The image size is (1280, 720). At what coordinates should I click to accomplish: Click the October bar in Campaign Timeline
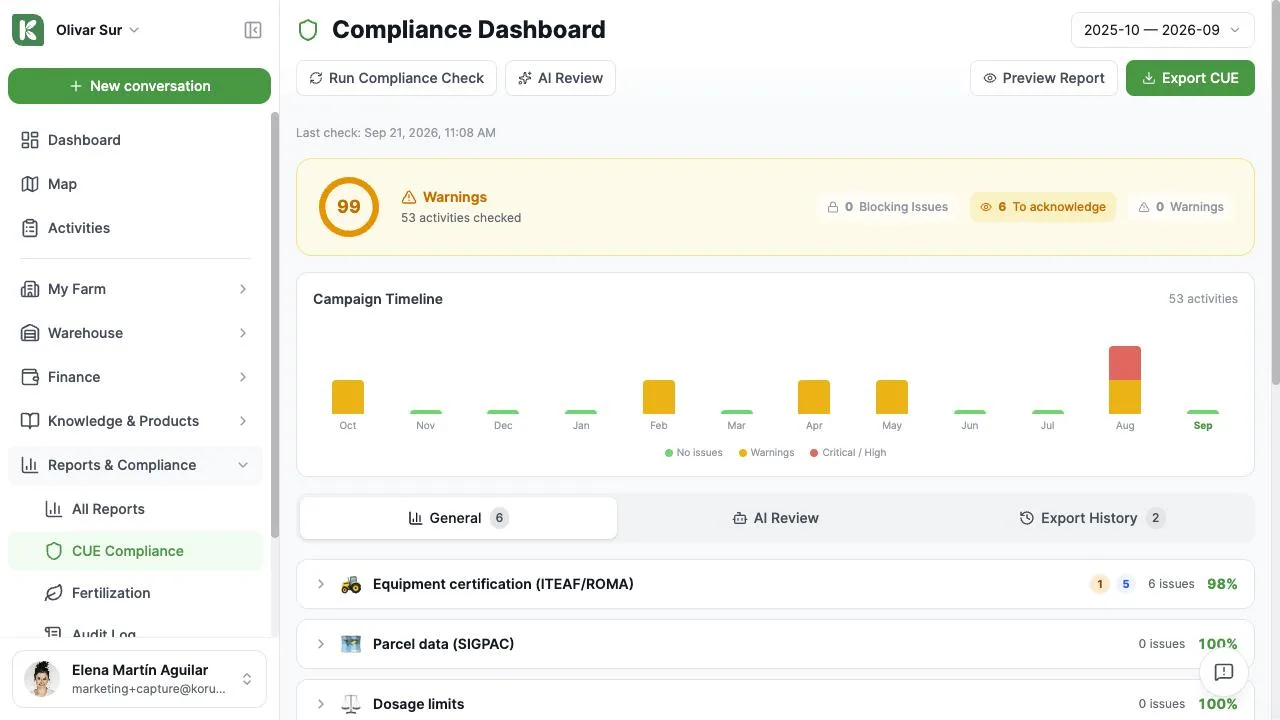tap(348, 397)
